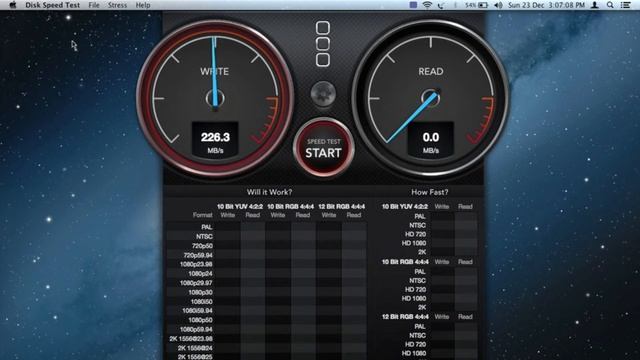Click the Speed Test START button
The width and height of the screenshot is (640, 360).
point(323,148)
